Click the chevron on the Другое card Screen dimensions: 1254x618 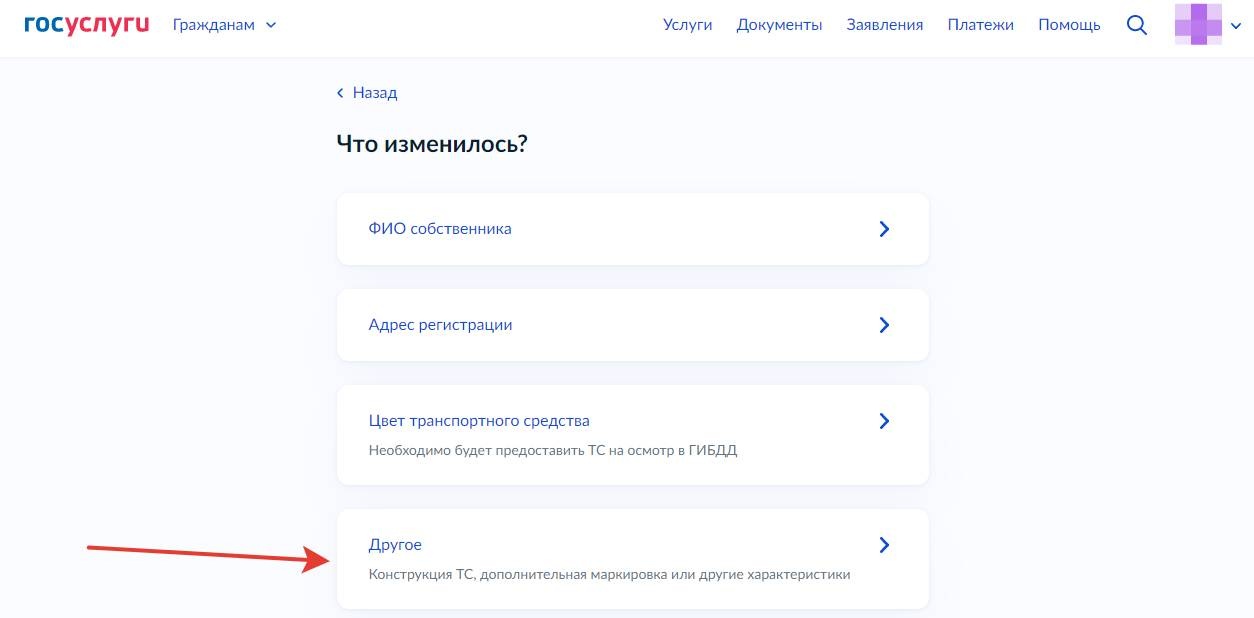click(x=884, y=545)
